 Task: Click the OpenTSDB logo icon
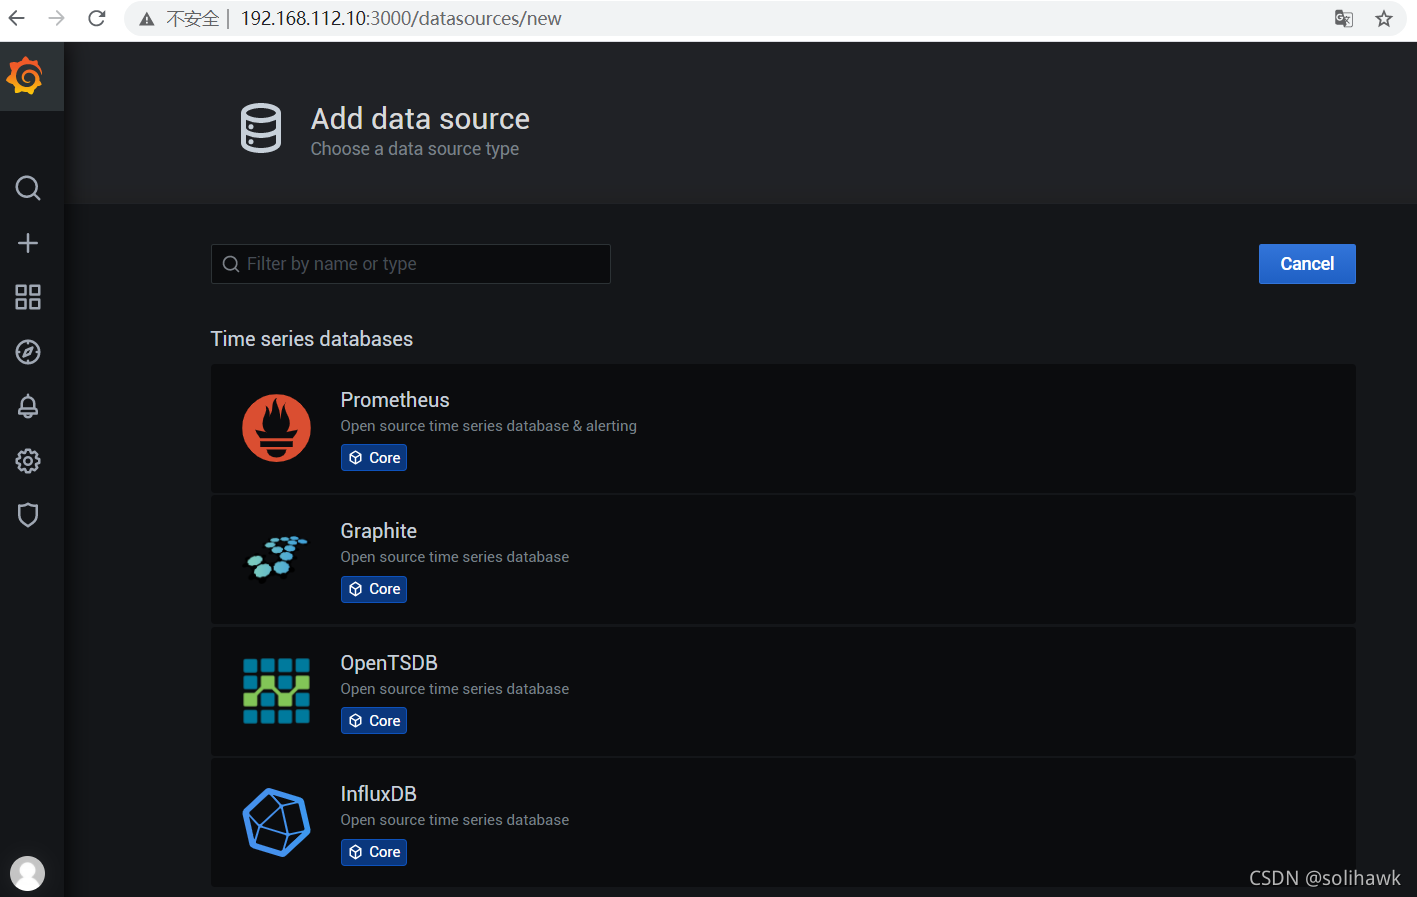coord(276,690)
